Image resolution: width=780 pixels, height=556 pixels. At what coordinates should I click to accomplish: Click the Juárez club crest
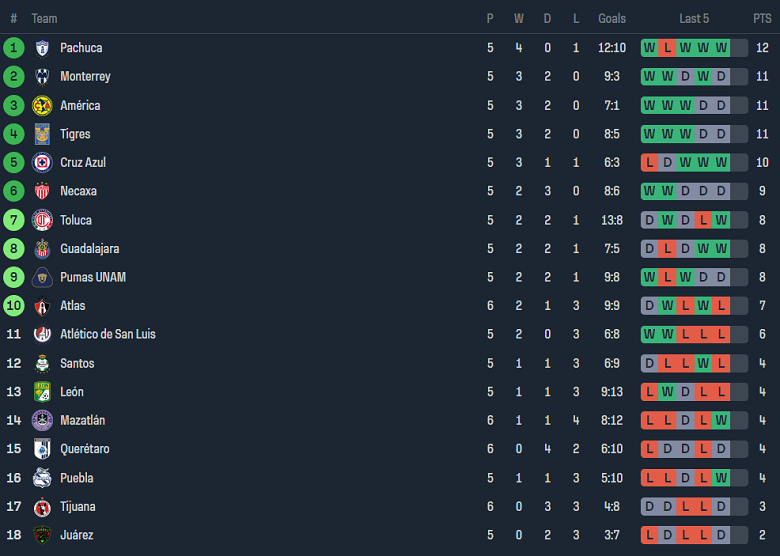(42, 535)
